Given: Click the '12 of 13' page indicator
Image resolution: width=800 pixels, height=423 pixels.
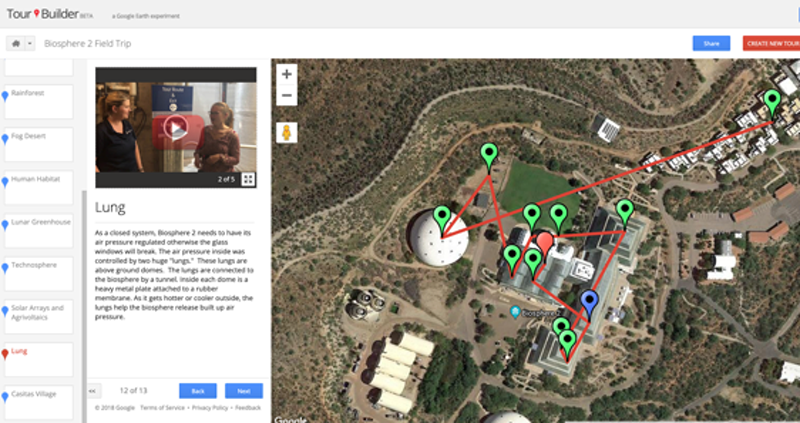Looking at the screenshot, I should 133,391.
